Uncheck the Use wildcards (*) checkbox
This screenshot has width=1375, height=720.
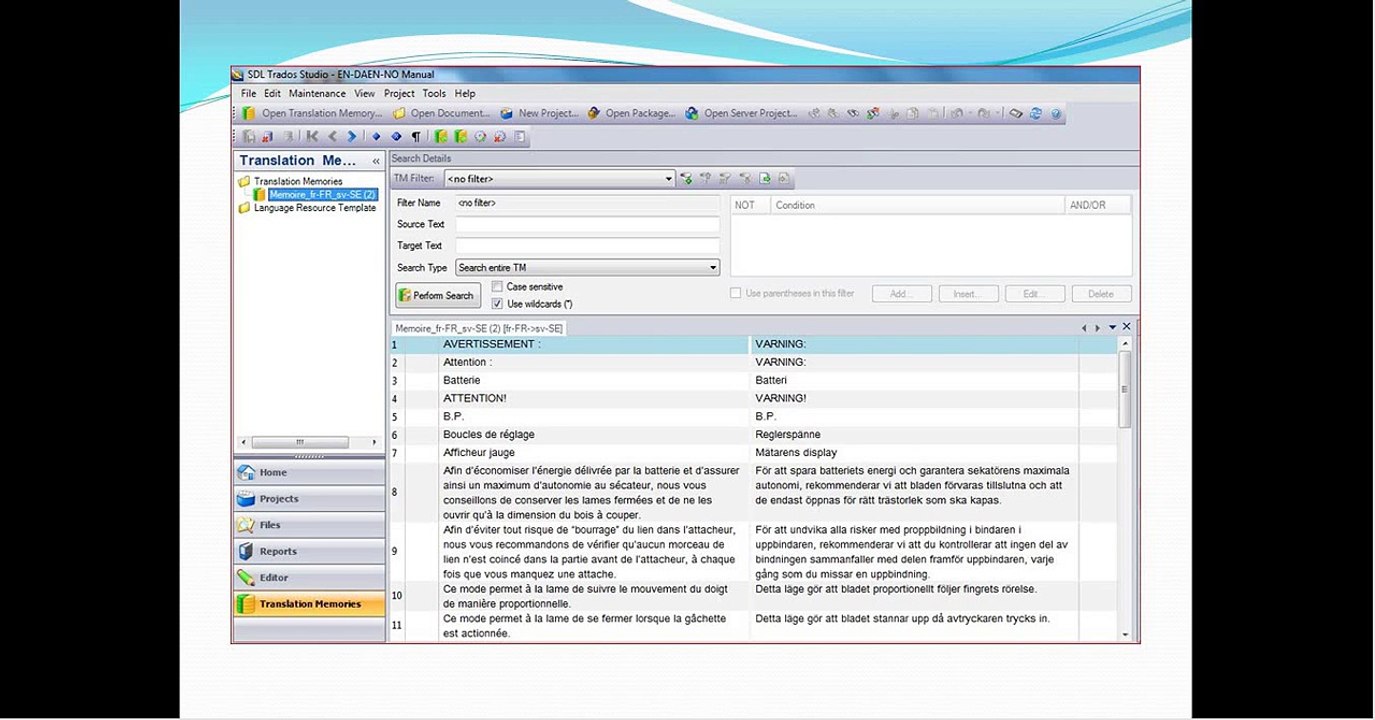[x=497, y=304]
